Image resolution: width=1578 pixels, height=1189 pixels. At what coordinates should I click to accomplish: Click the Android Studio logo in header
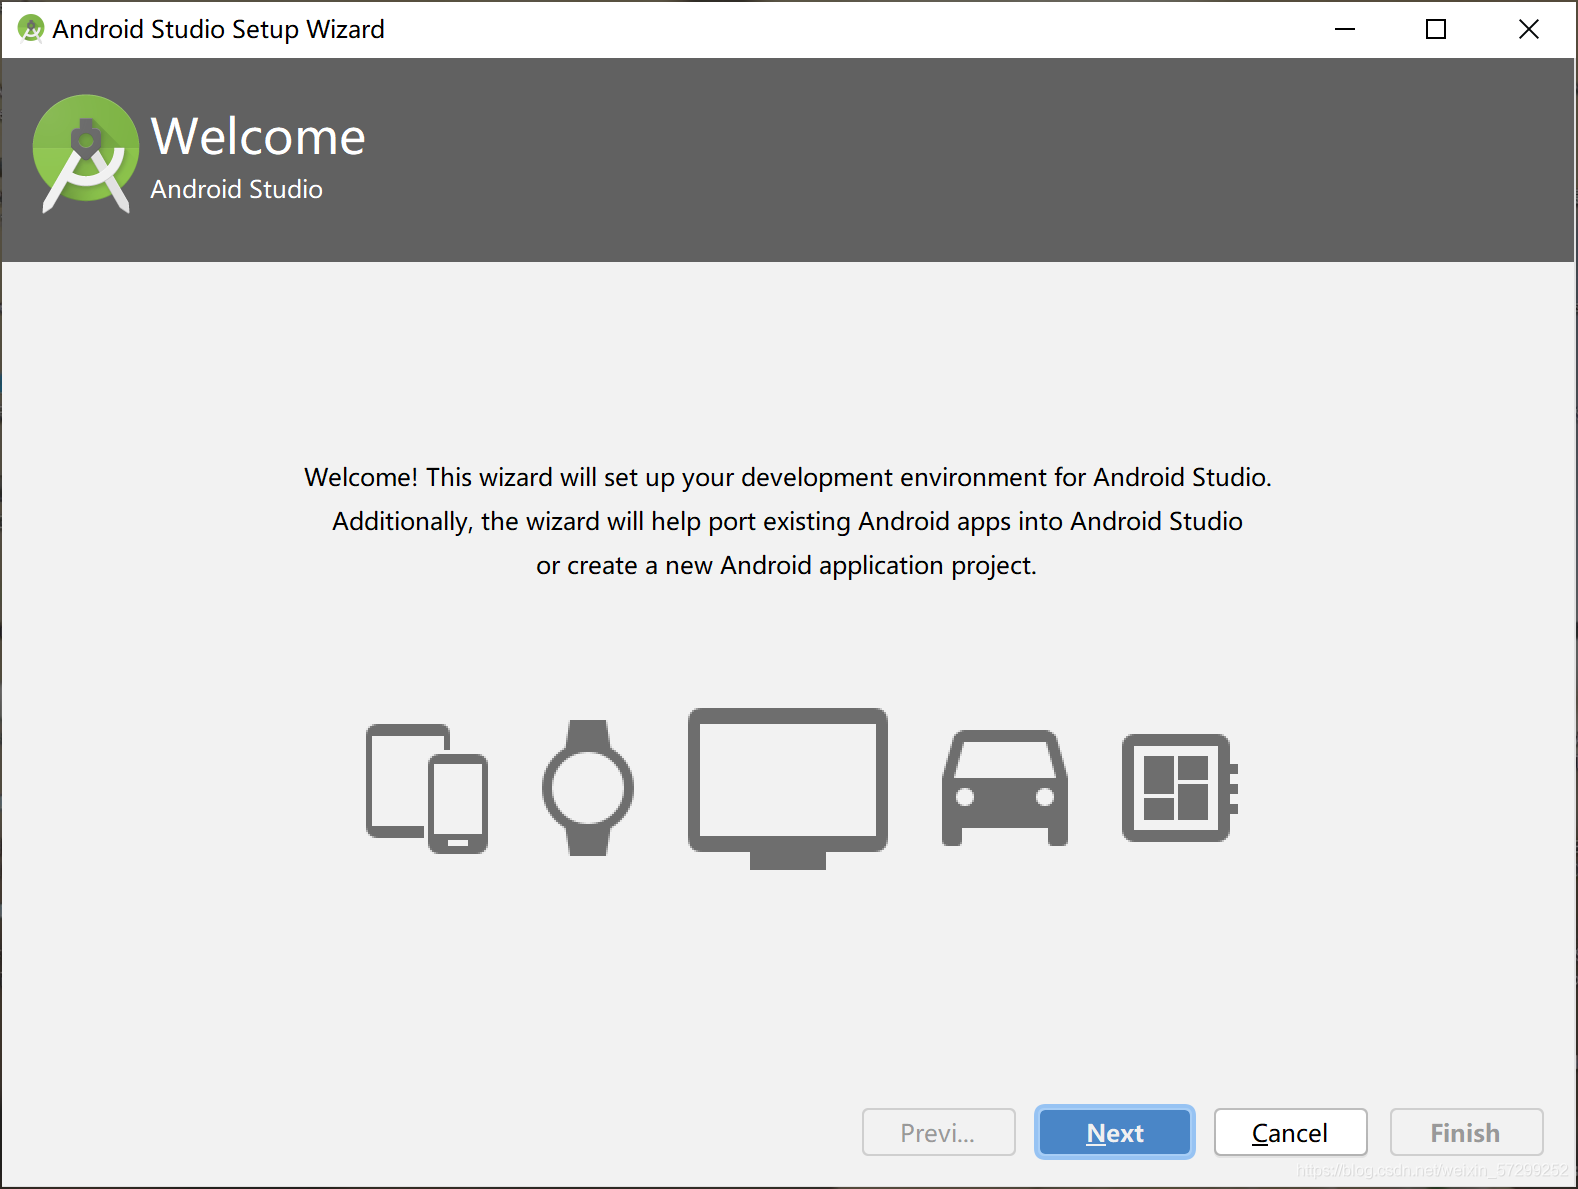pyautogui.click(x=86, y=154)
